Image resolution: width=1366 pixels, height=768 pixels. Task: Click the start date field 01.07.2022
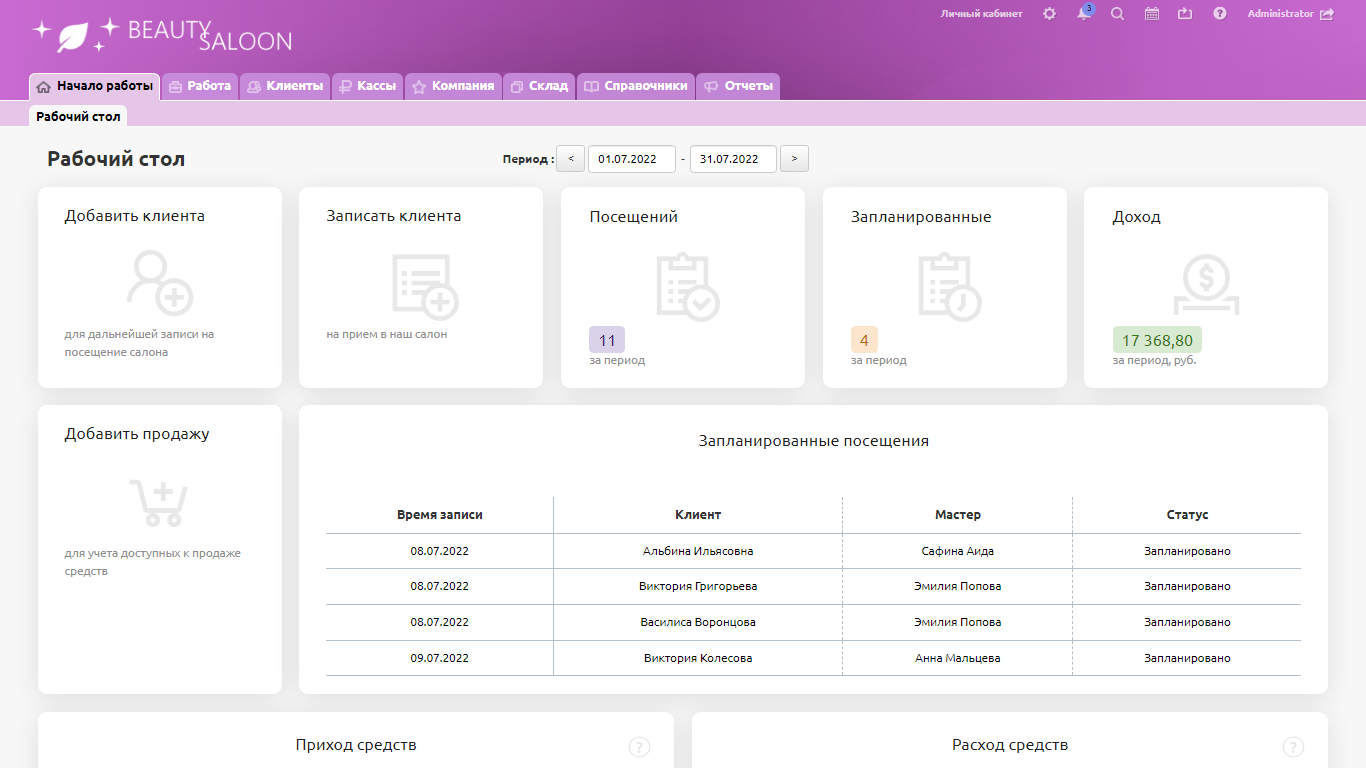[x=631, y=159]
